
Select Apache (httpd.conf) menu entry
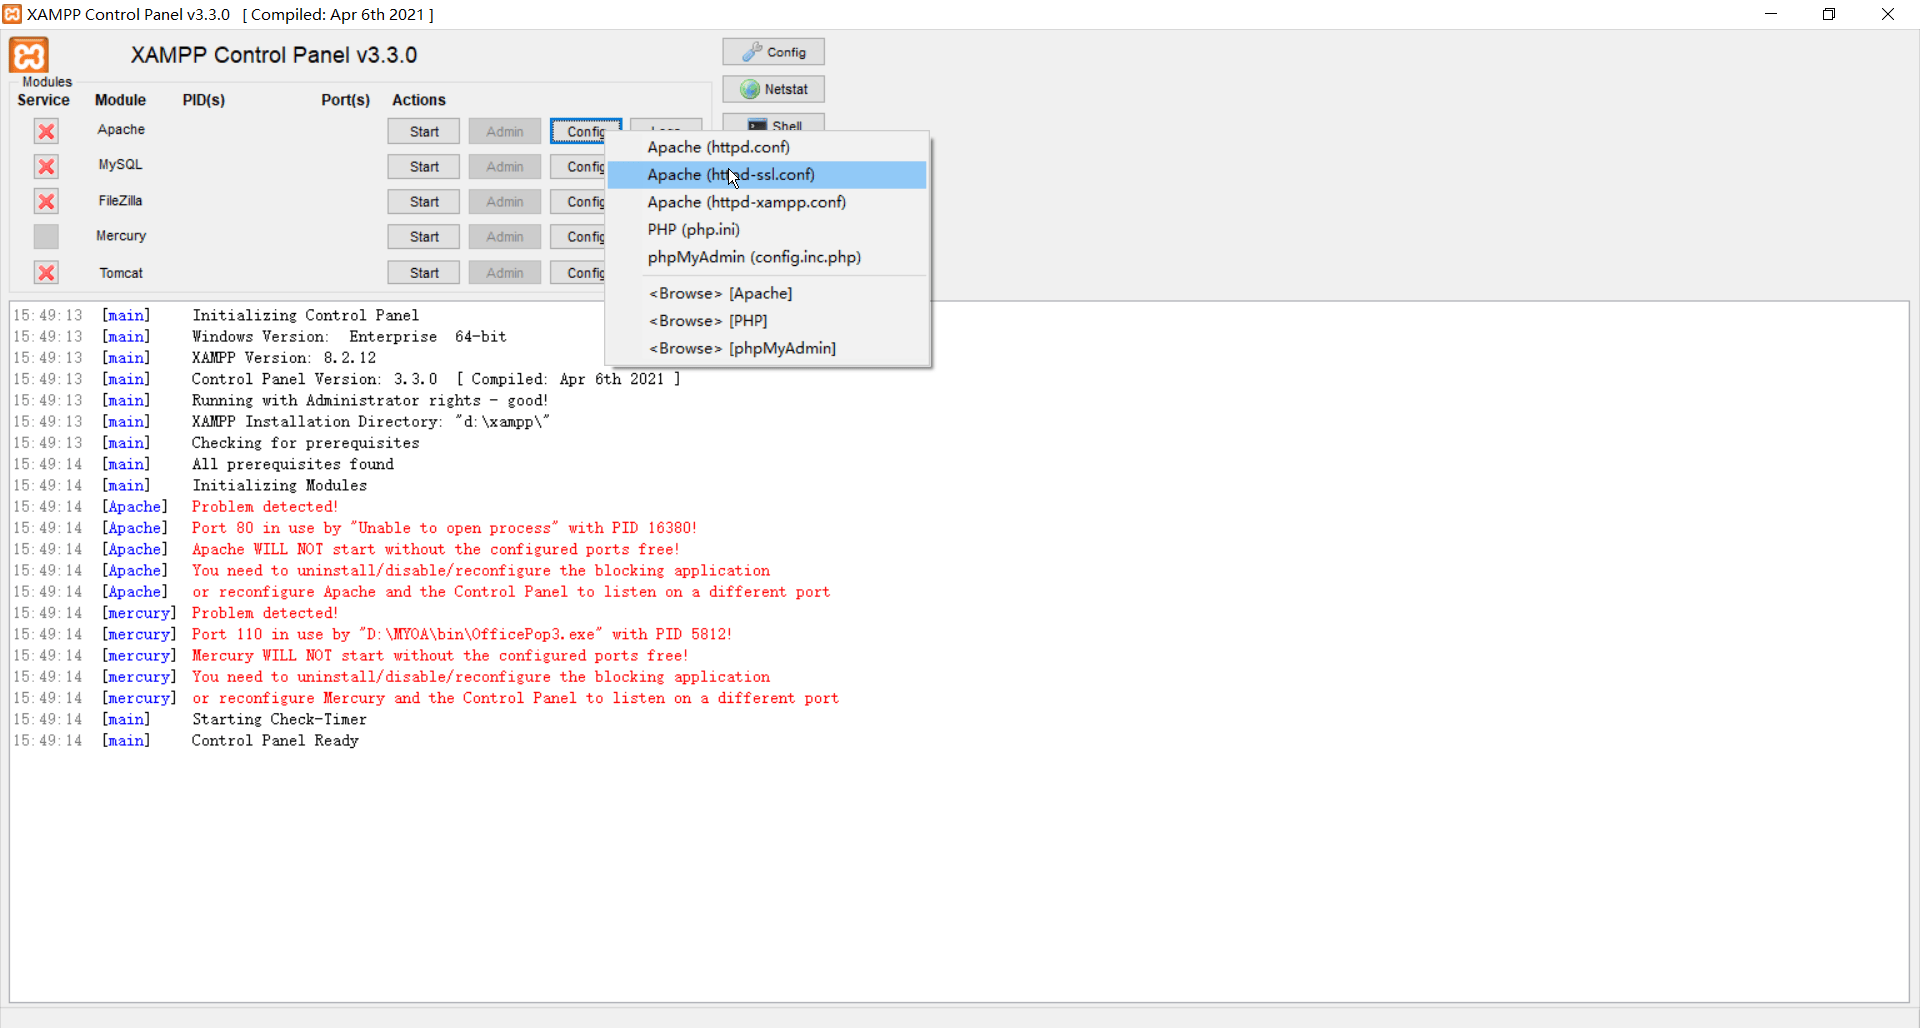[767, 147]
